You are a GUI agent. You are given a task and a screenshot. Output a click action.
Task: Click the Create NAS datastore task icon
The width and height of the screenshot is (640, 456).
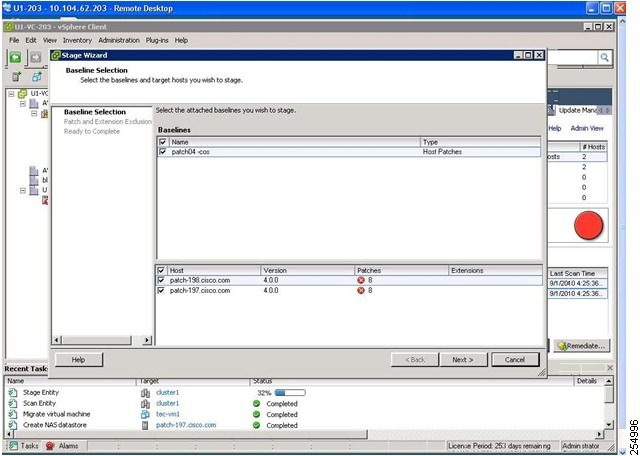13,425
